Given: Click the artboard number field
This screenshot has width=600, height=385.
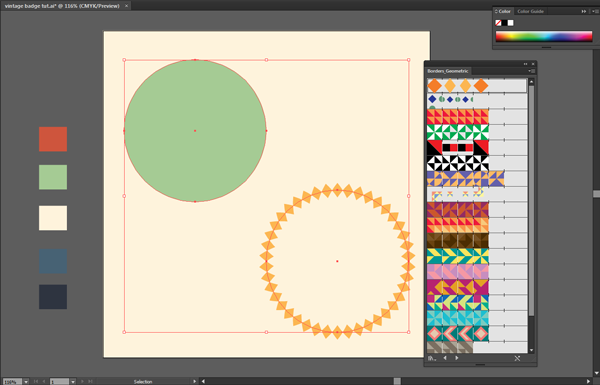Looking at the screenshot, I should click(59, 382).
